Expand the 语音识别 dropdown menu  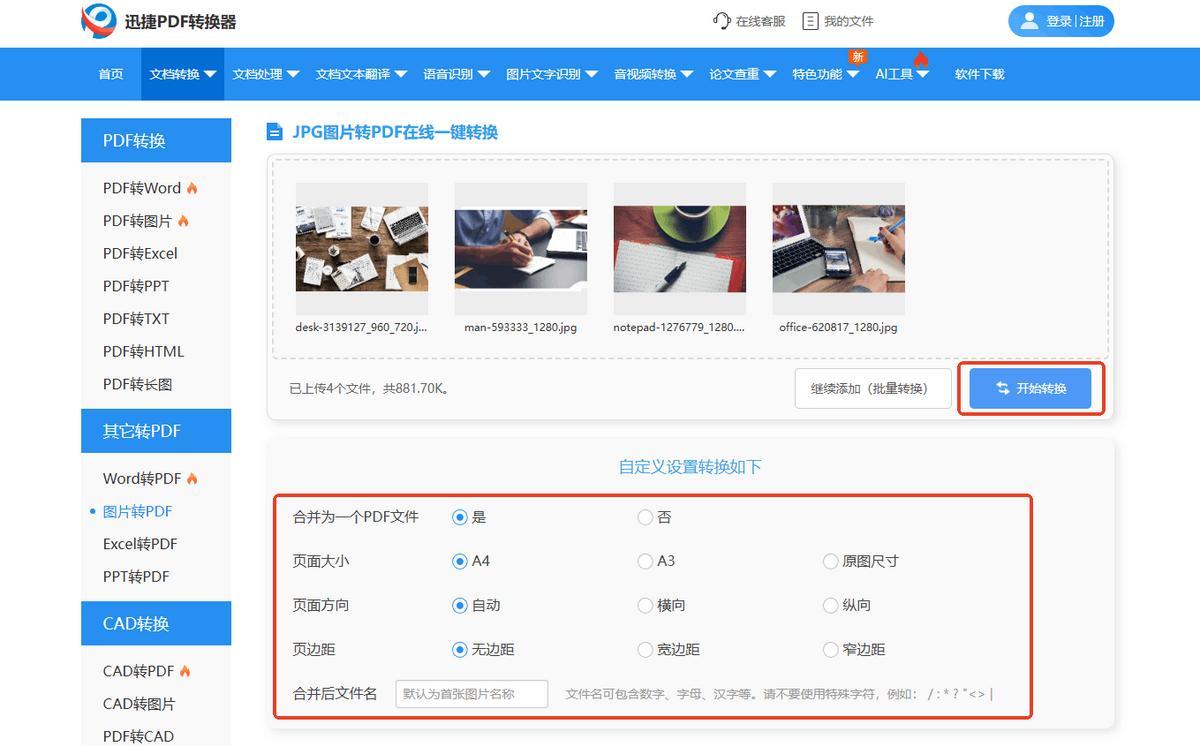456,74
